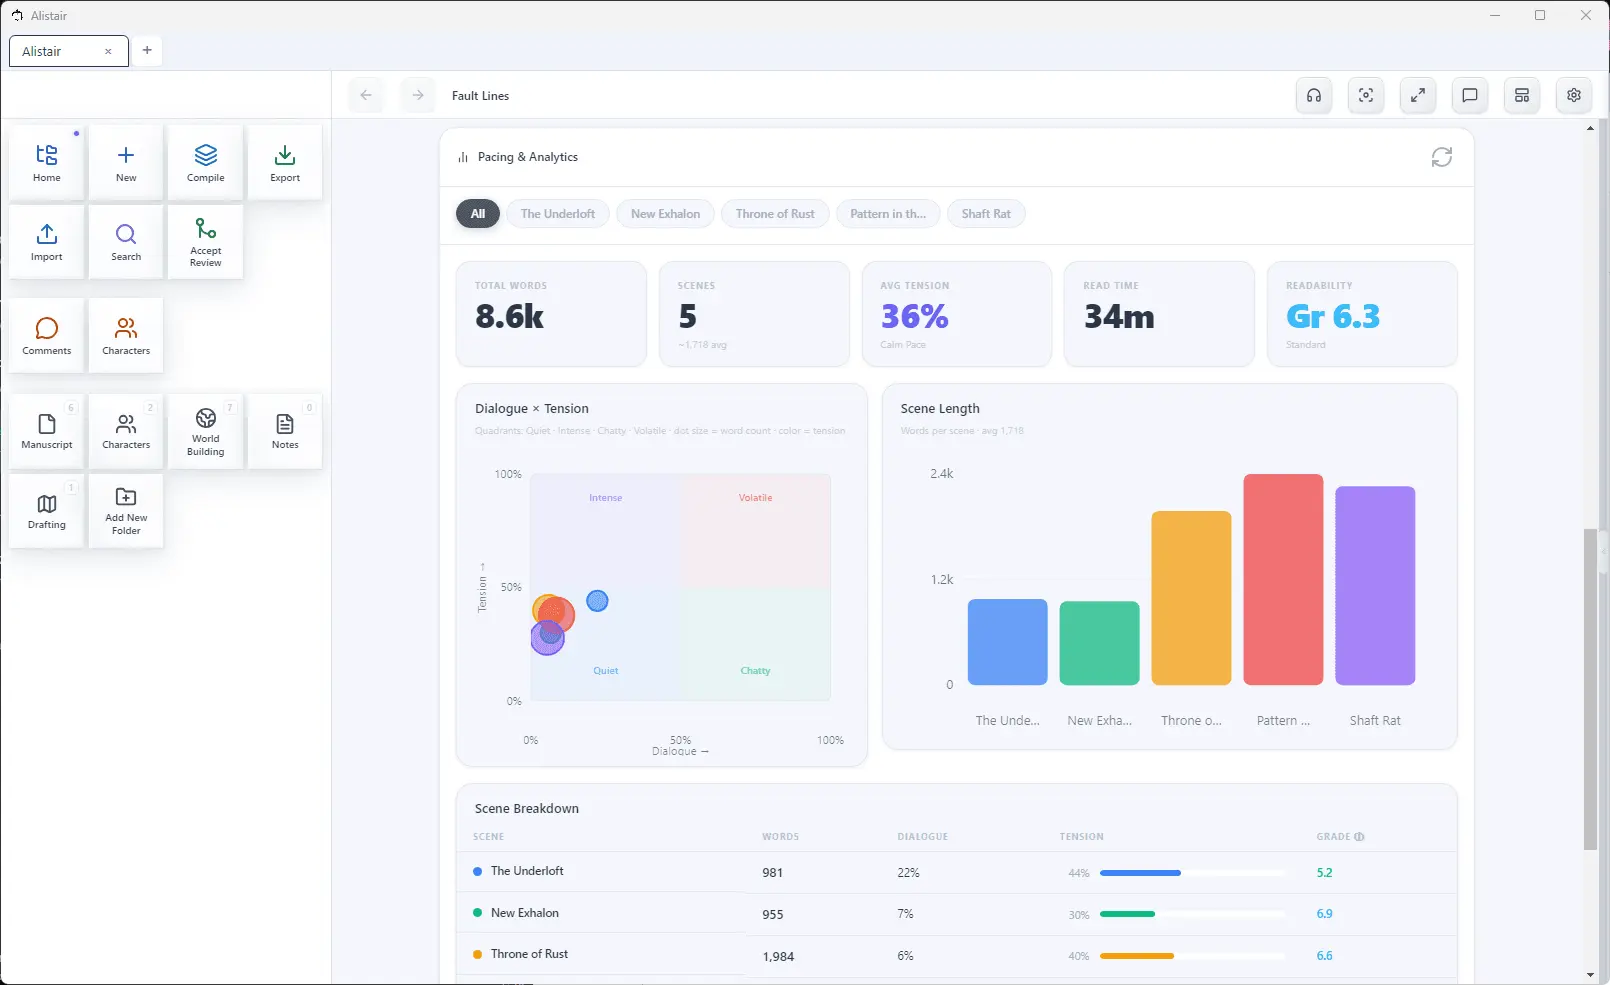Click Add New Folder

pos(126,510)
